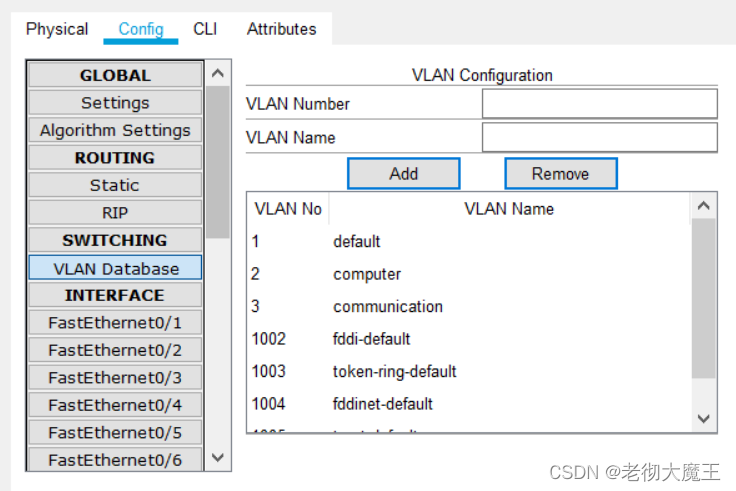
Task: Open RIP routing configuration
Action: pyautogui.click(x=115, y=213)
